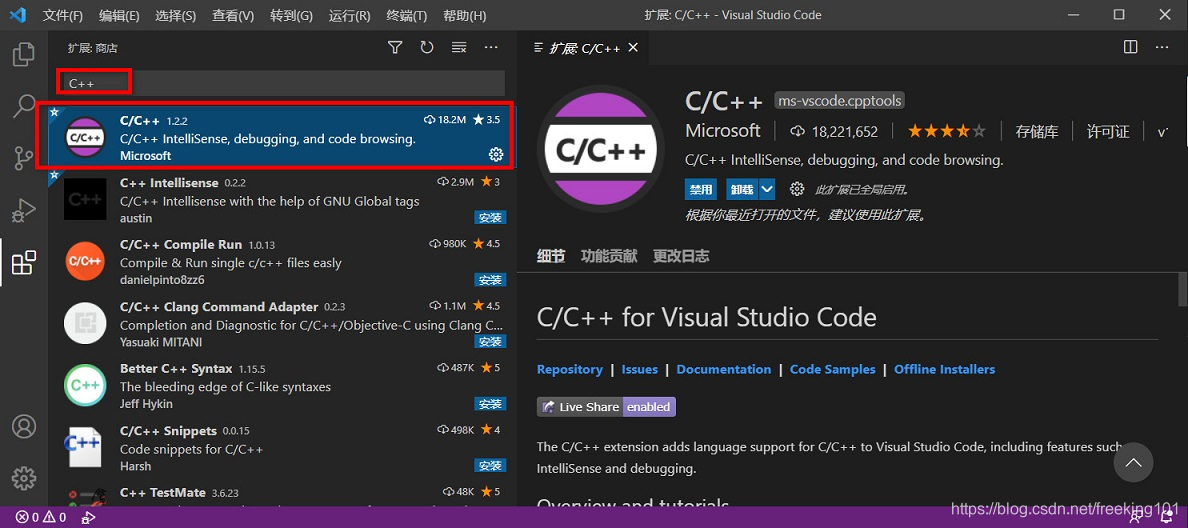Install C/C++ Snippets extension

[x=490, y=465]
